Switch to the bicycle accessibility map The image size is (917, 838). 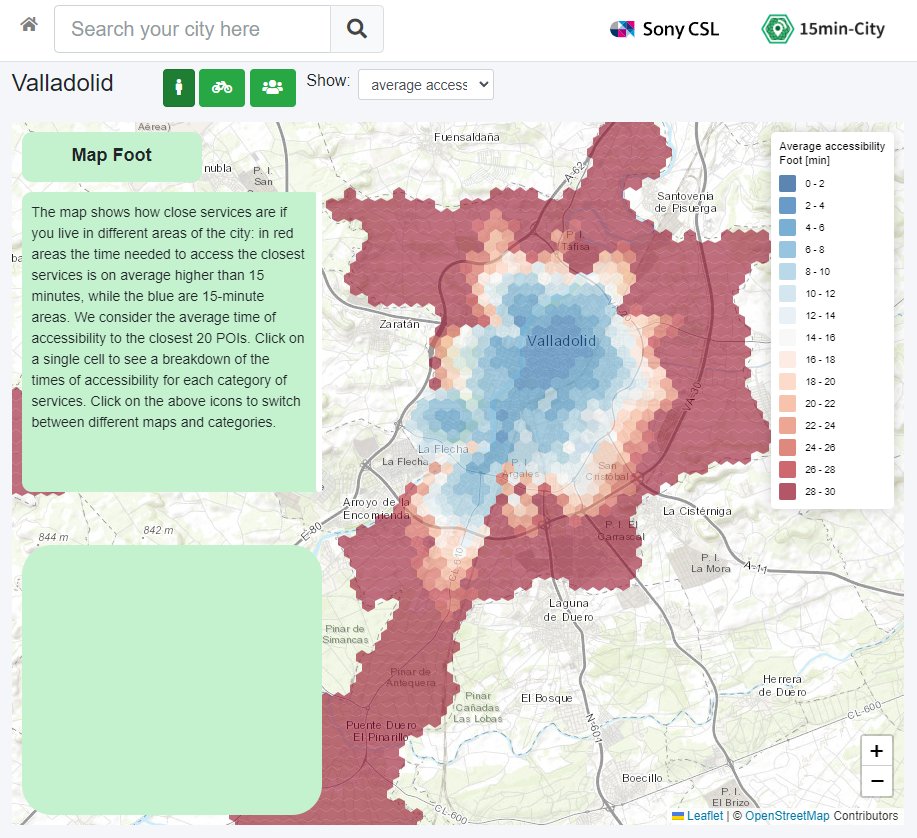coord(222,87)
